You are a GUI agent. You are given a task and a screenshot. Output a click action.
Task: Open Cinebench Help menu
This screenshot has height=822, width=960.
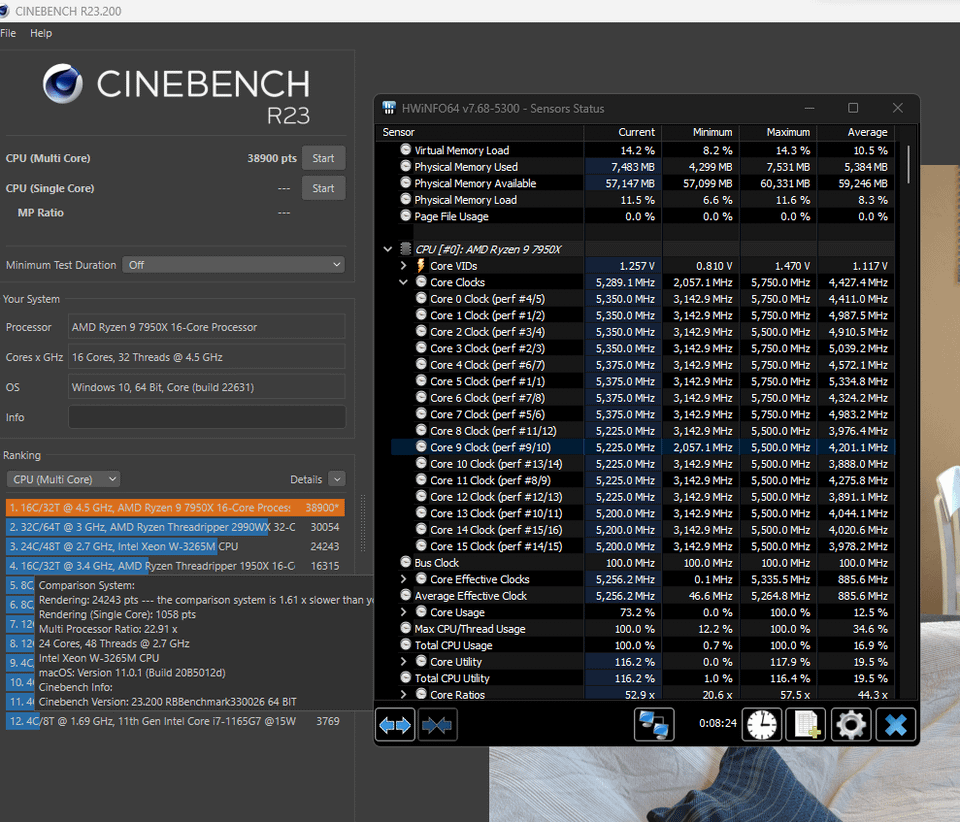[x=41, y=33]
